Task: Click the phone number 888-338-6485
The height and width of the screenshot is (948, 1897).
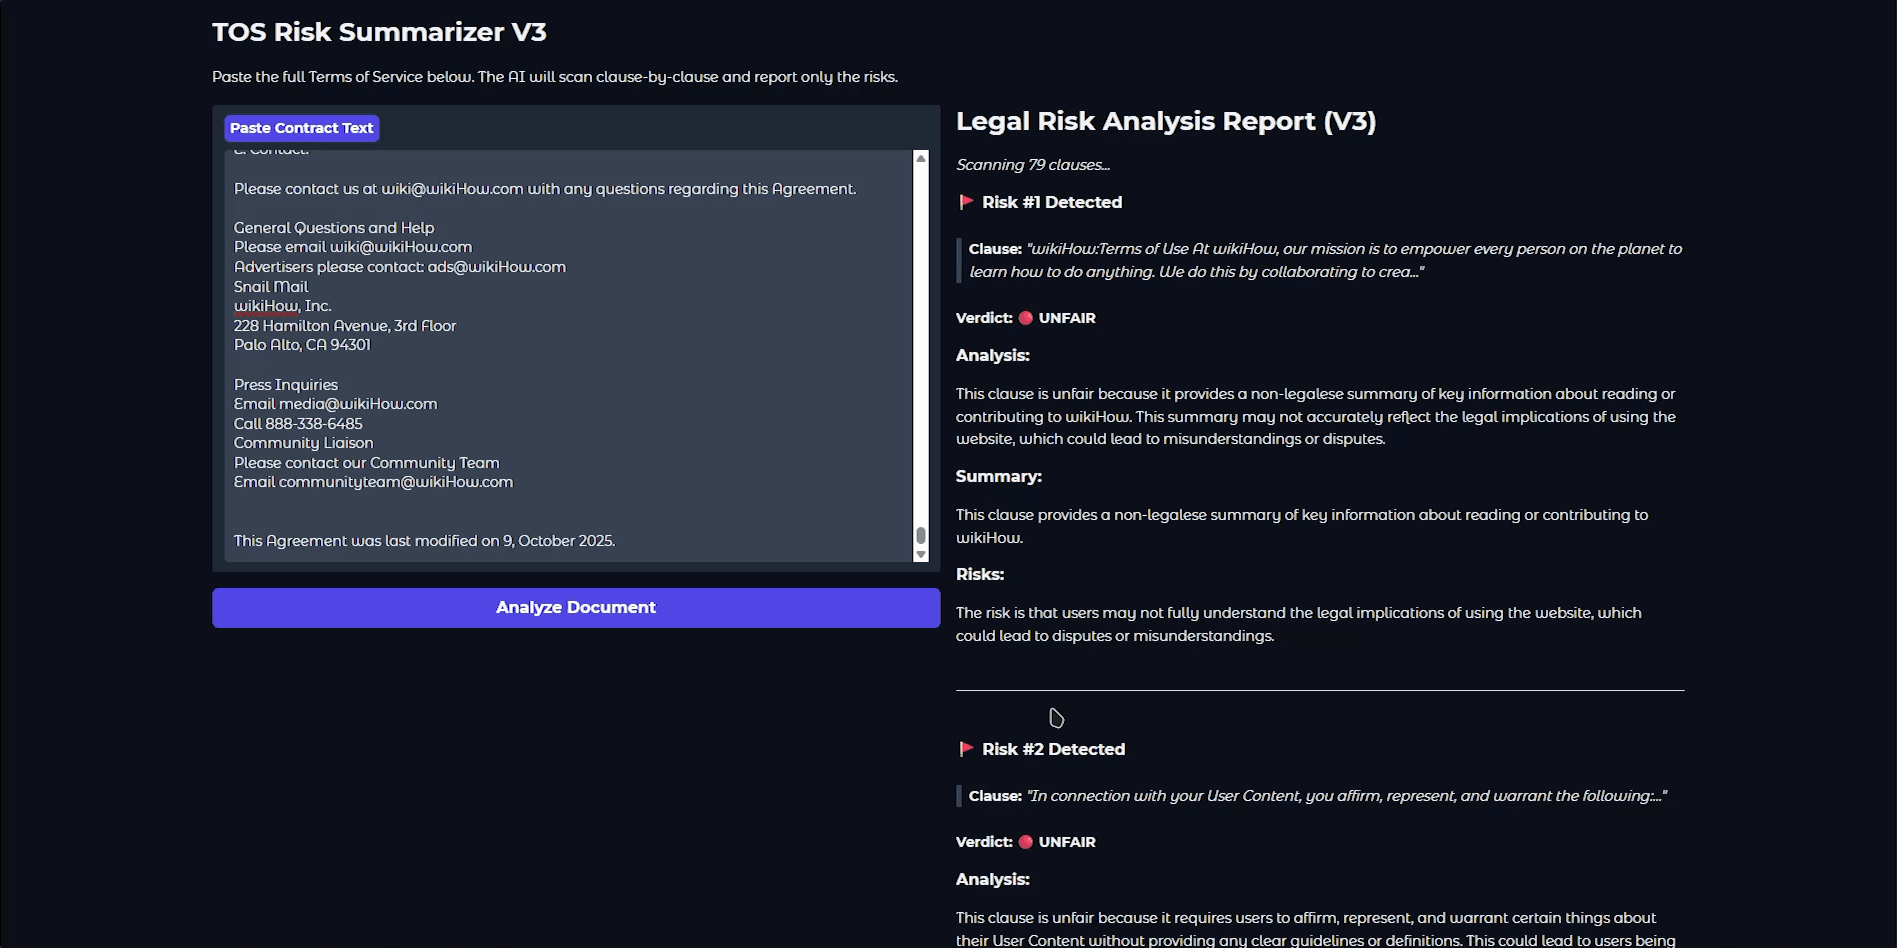Action: [313, 424]
